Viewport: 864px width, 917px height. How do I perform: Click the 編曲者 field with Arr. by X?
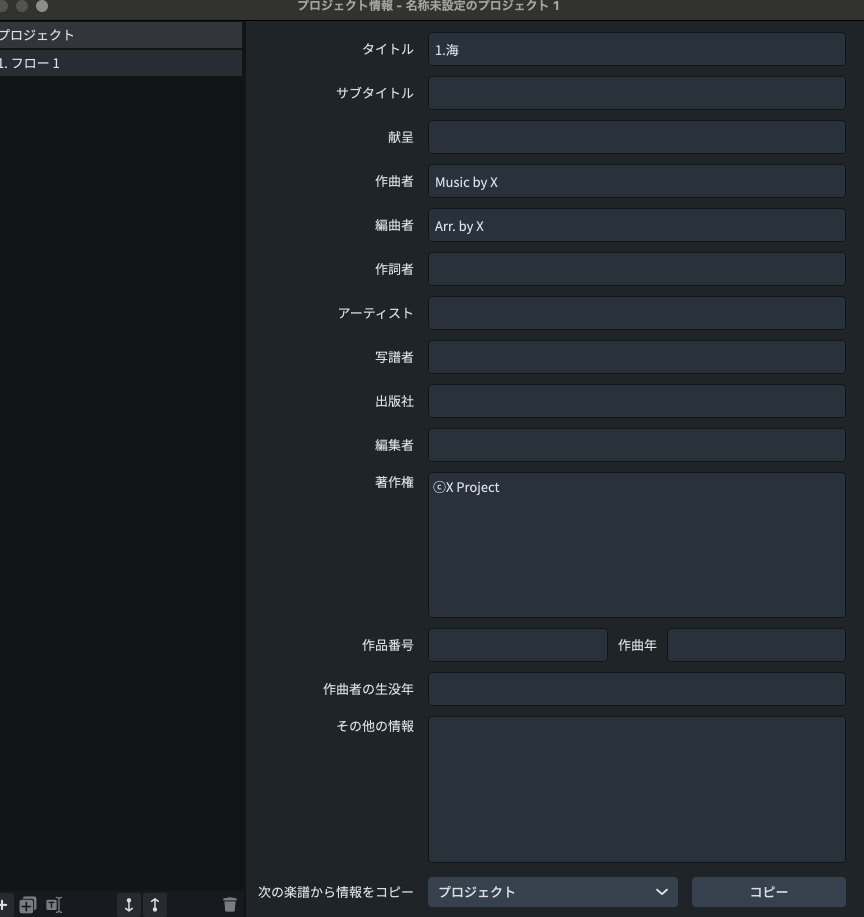(x=636, y=226)
